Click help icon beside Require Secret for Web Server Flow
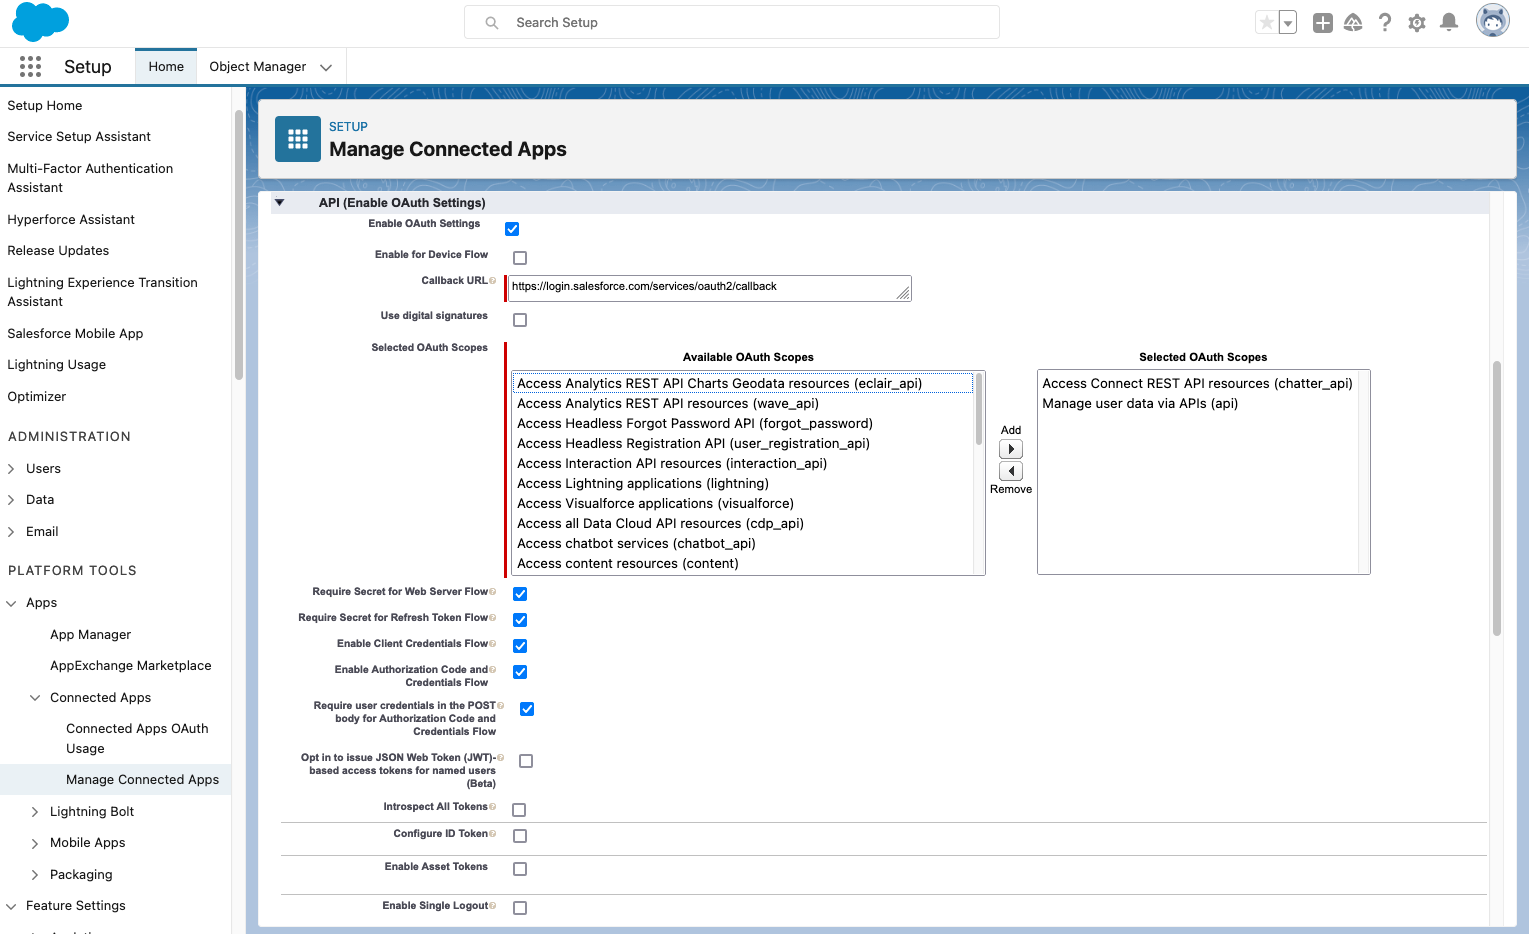This screenshot has width=1529, height=934. (492, 592)
